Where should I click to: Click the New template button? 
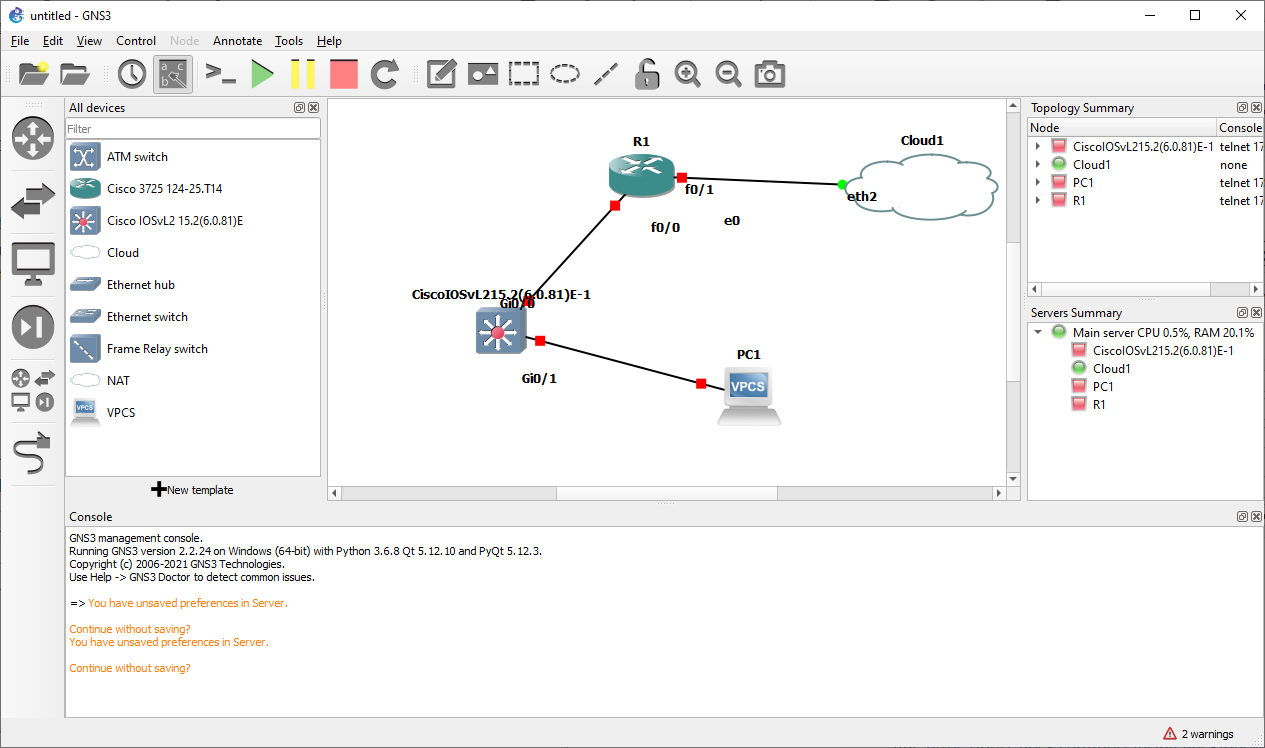pyautogui.click(x=192, y=490)
